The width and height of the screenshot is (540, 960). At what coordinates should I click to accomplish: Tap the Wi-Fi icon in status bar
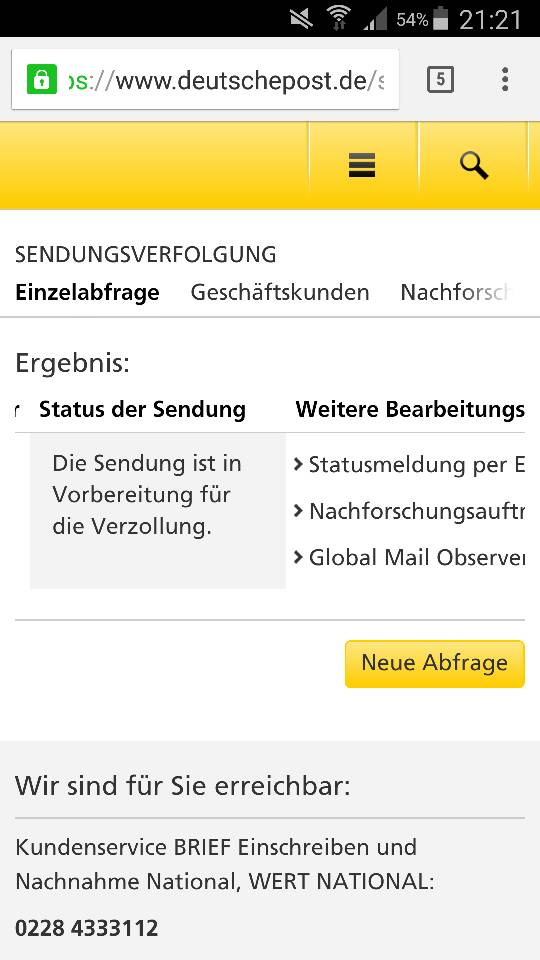(339, 19)
